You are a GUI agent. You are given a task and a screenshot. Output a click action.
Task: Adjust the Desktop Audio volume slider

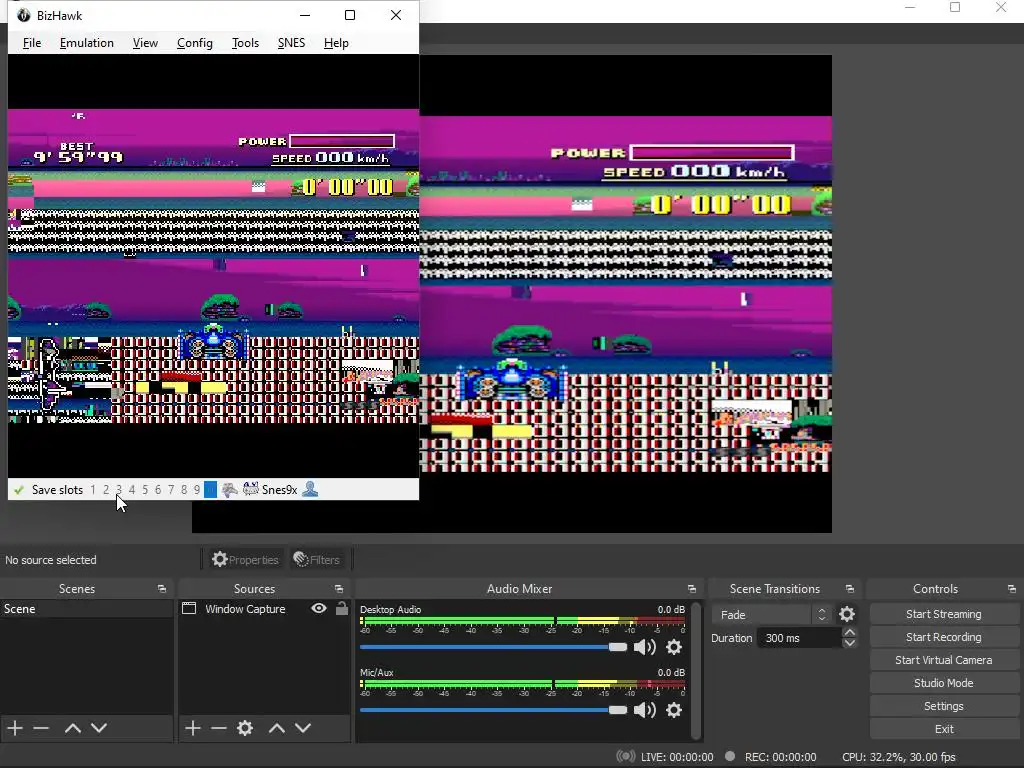pos(493,647)
